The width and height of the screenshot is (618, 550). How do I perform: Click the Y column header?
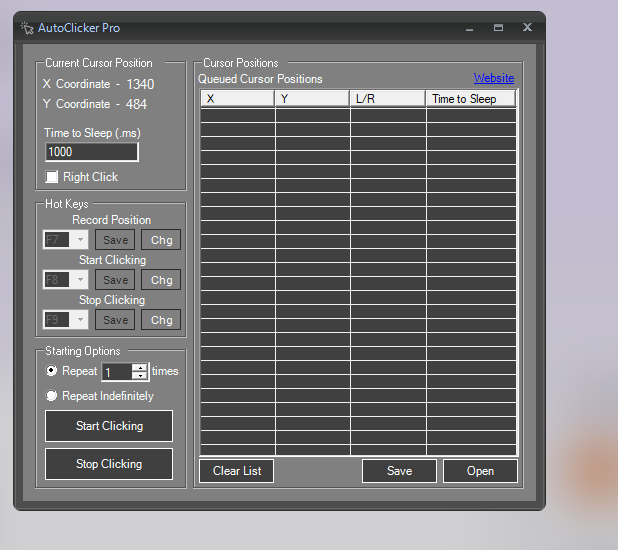click(x=313, y=99)
